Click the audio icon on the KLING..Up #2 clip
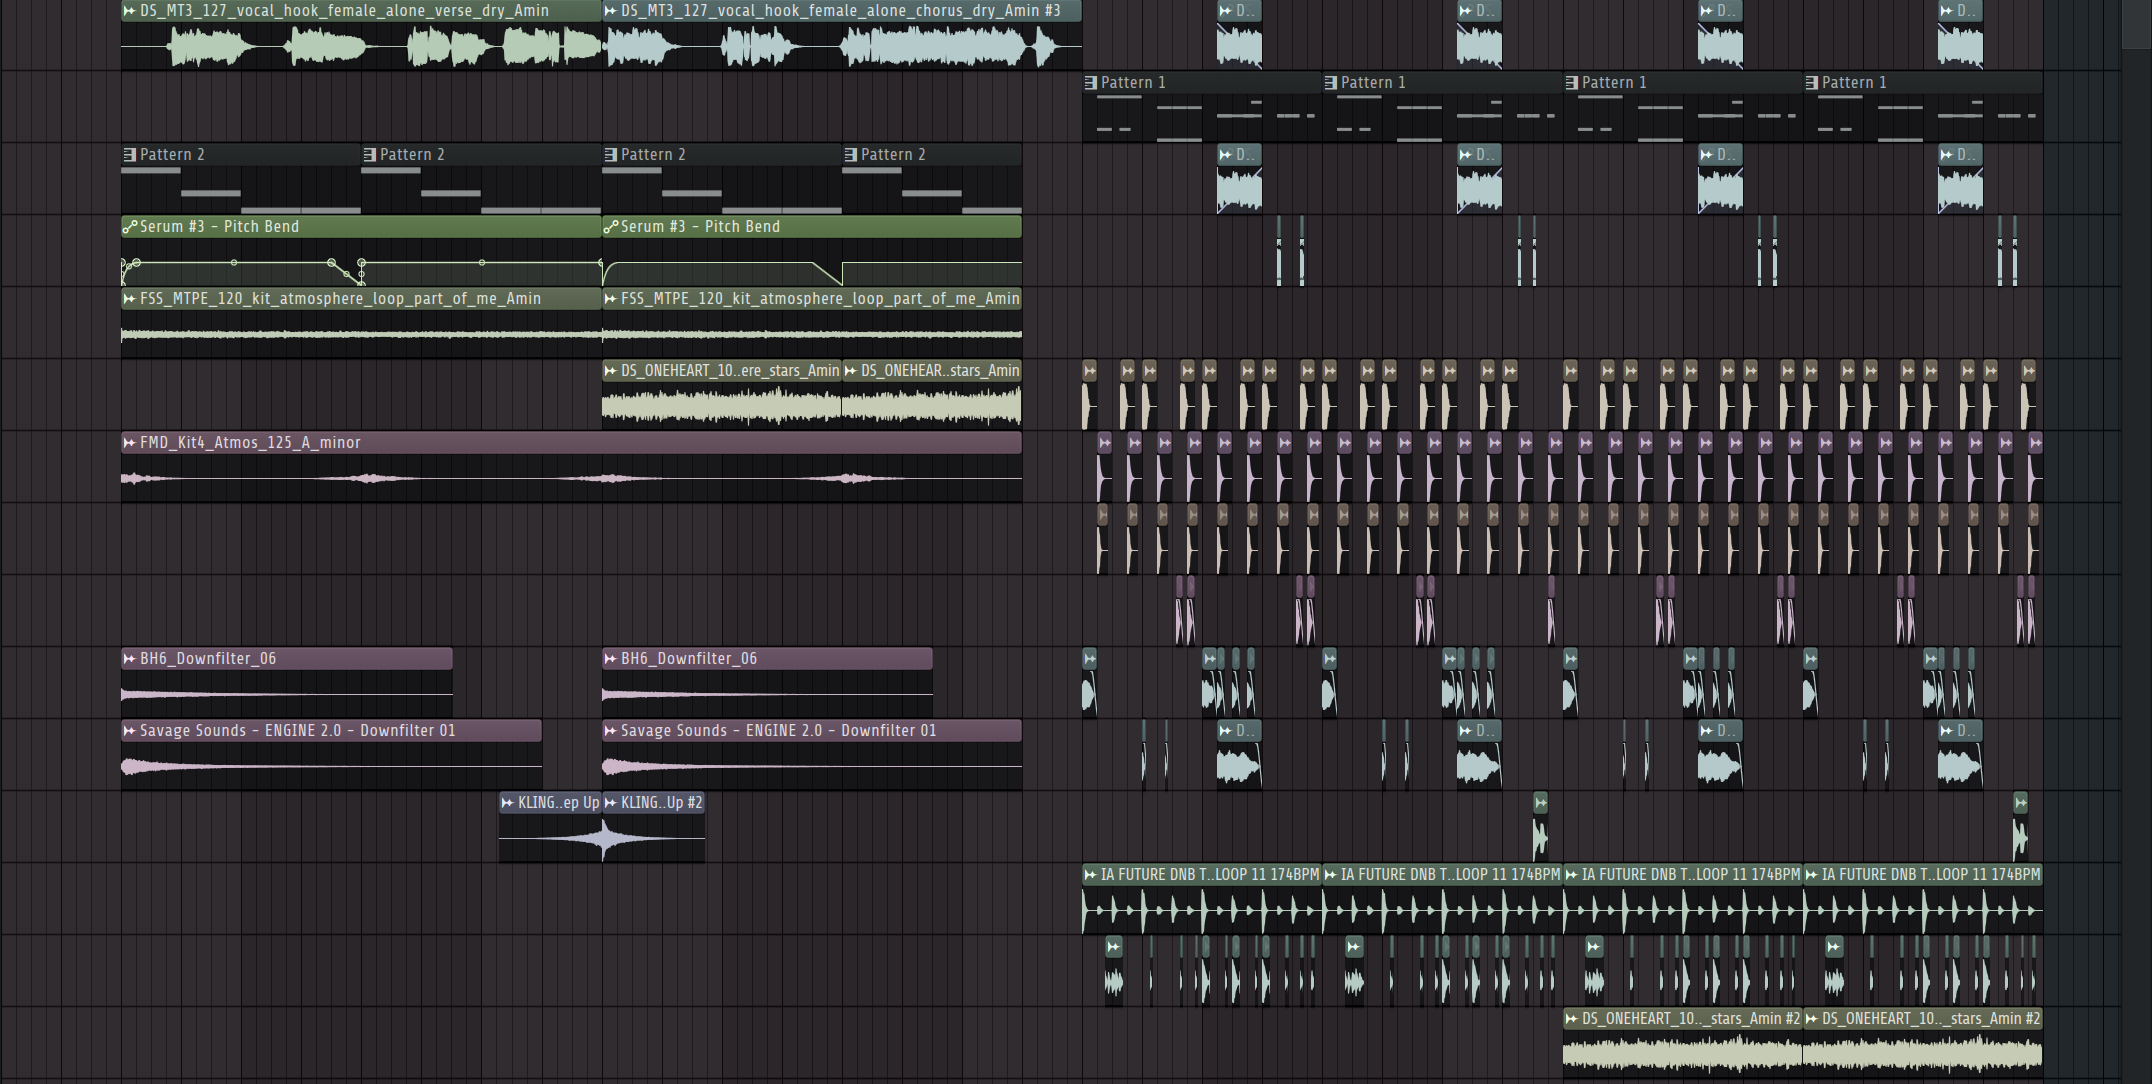 point(610,803)
